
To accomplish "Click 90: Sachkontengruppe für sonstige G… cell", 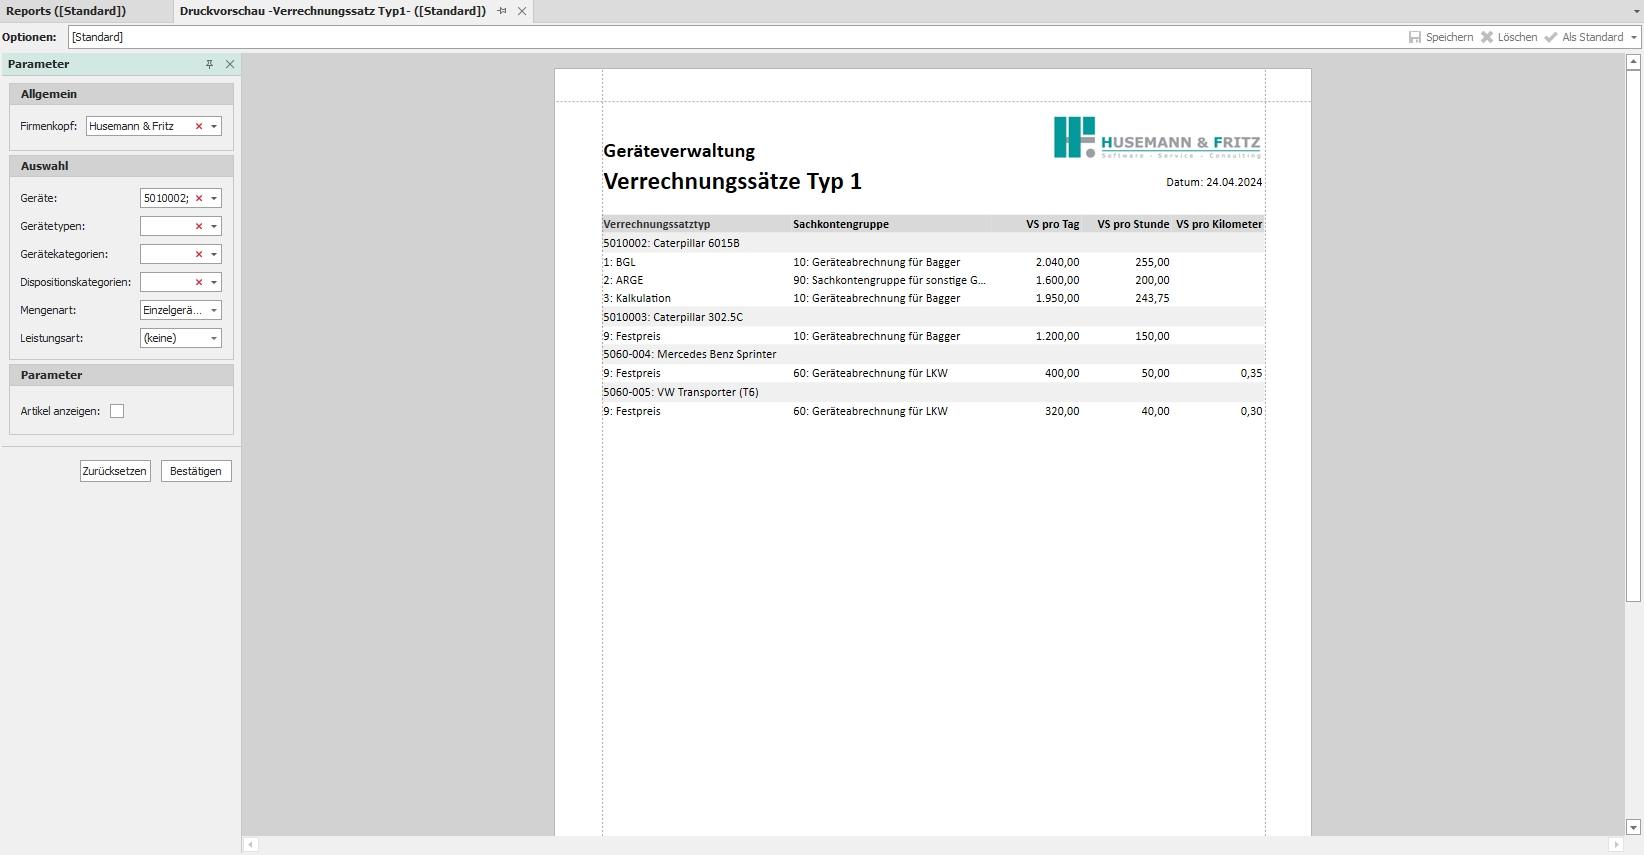I will (x=889, y=280).
